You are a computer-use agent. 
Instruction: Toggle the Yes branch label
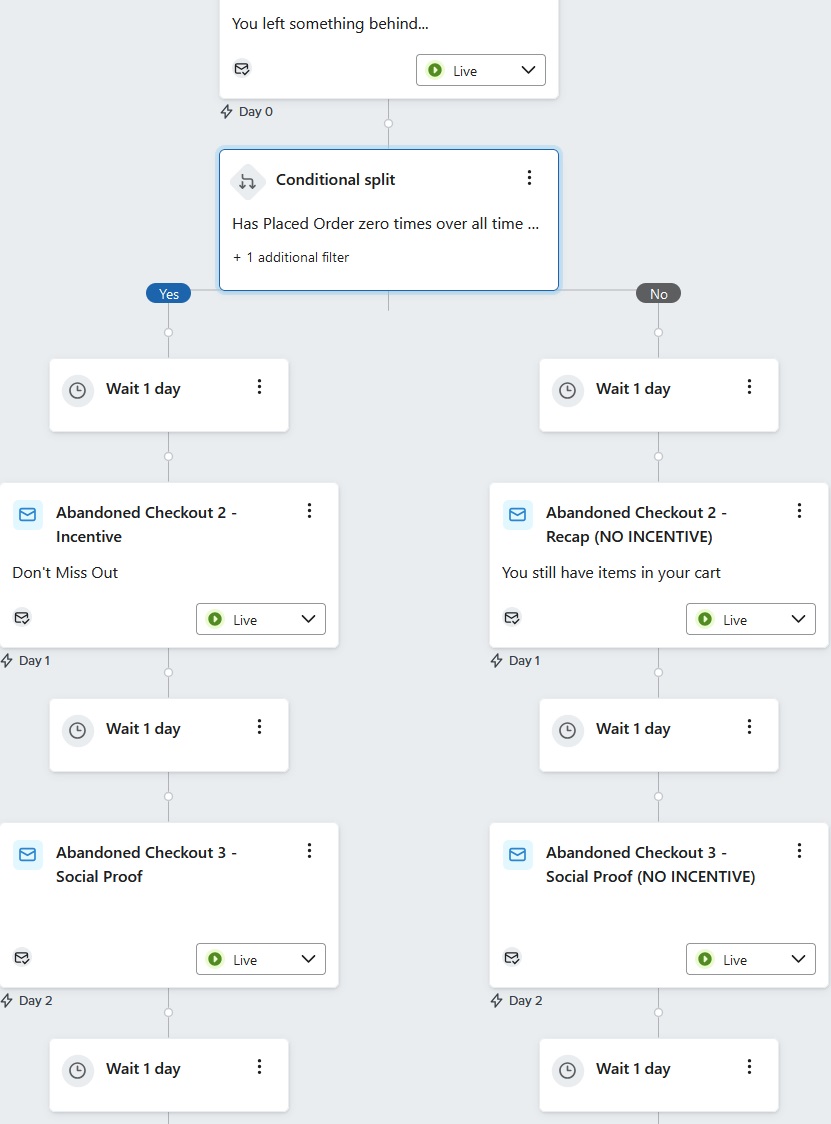pos(168,293)
